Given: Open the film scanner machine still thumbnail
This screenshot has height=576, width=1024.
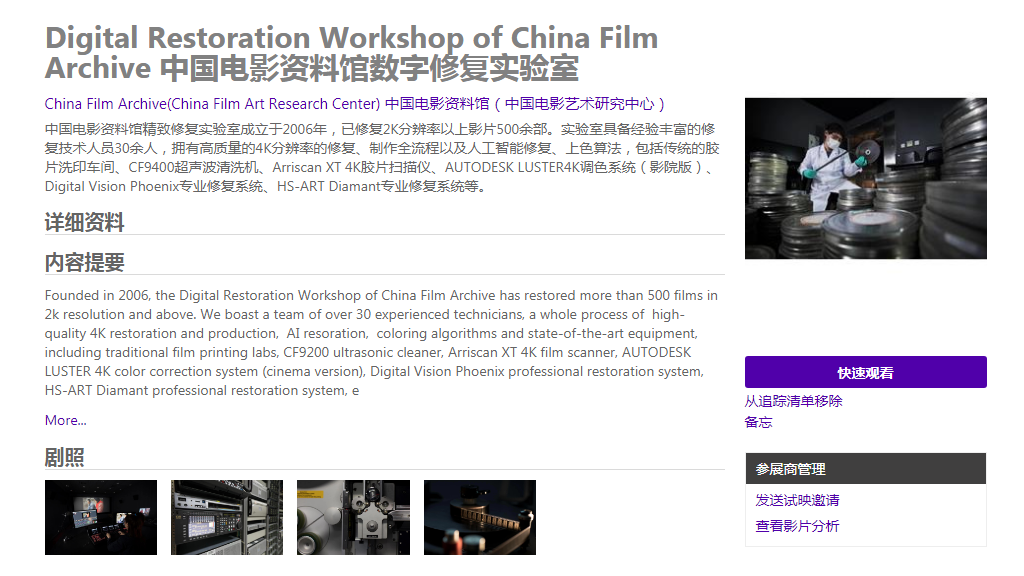Looking at the screenshot, I should 353,517.
